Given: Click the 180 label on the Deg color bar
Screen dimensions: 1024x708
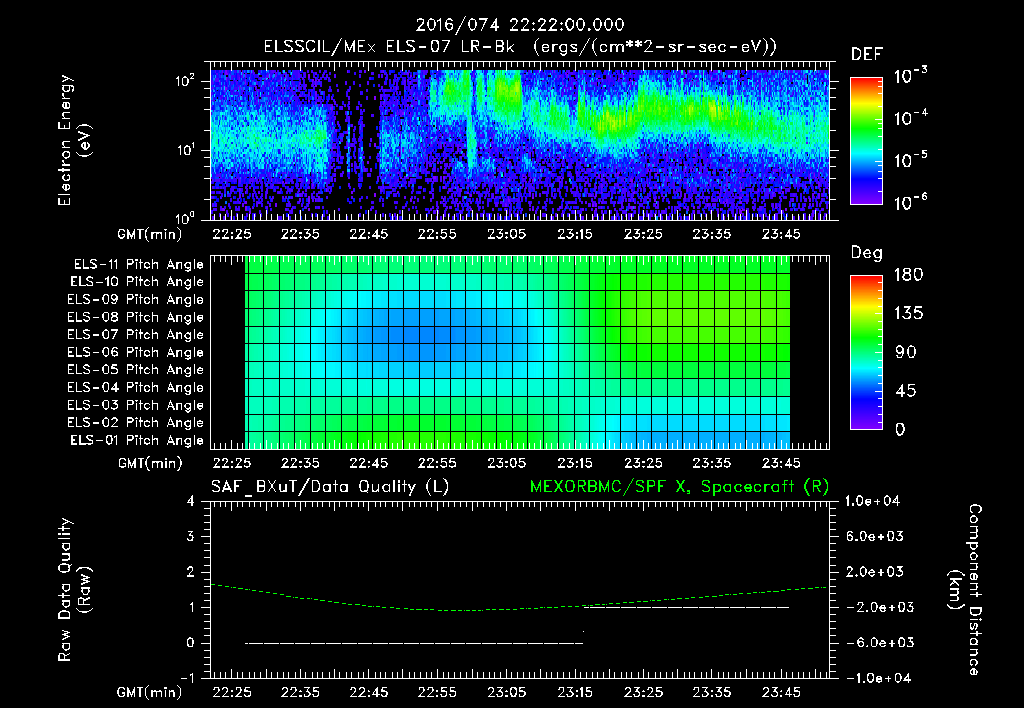Looking at the screenshot, I should point(909,275).
